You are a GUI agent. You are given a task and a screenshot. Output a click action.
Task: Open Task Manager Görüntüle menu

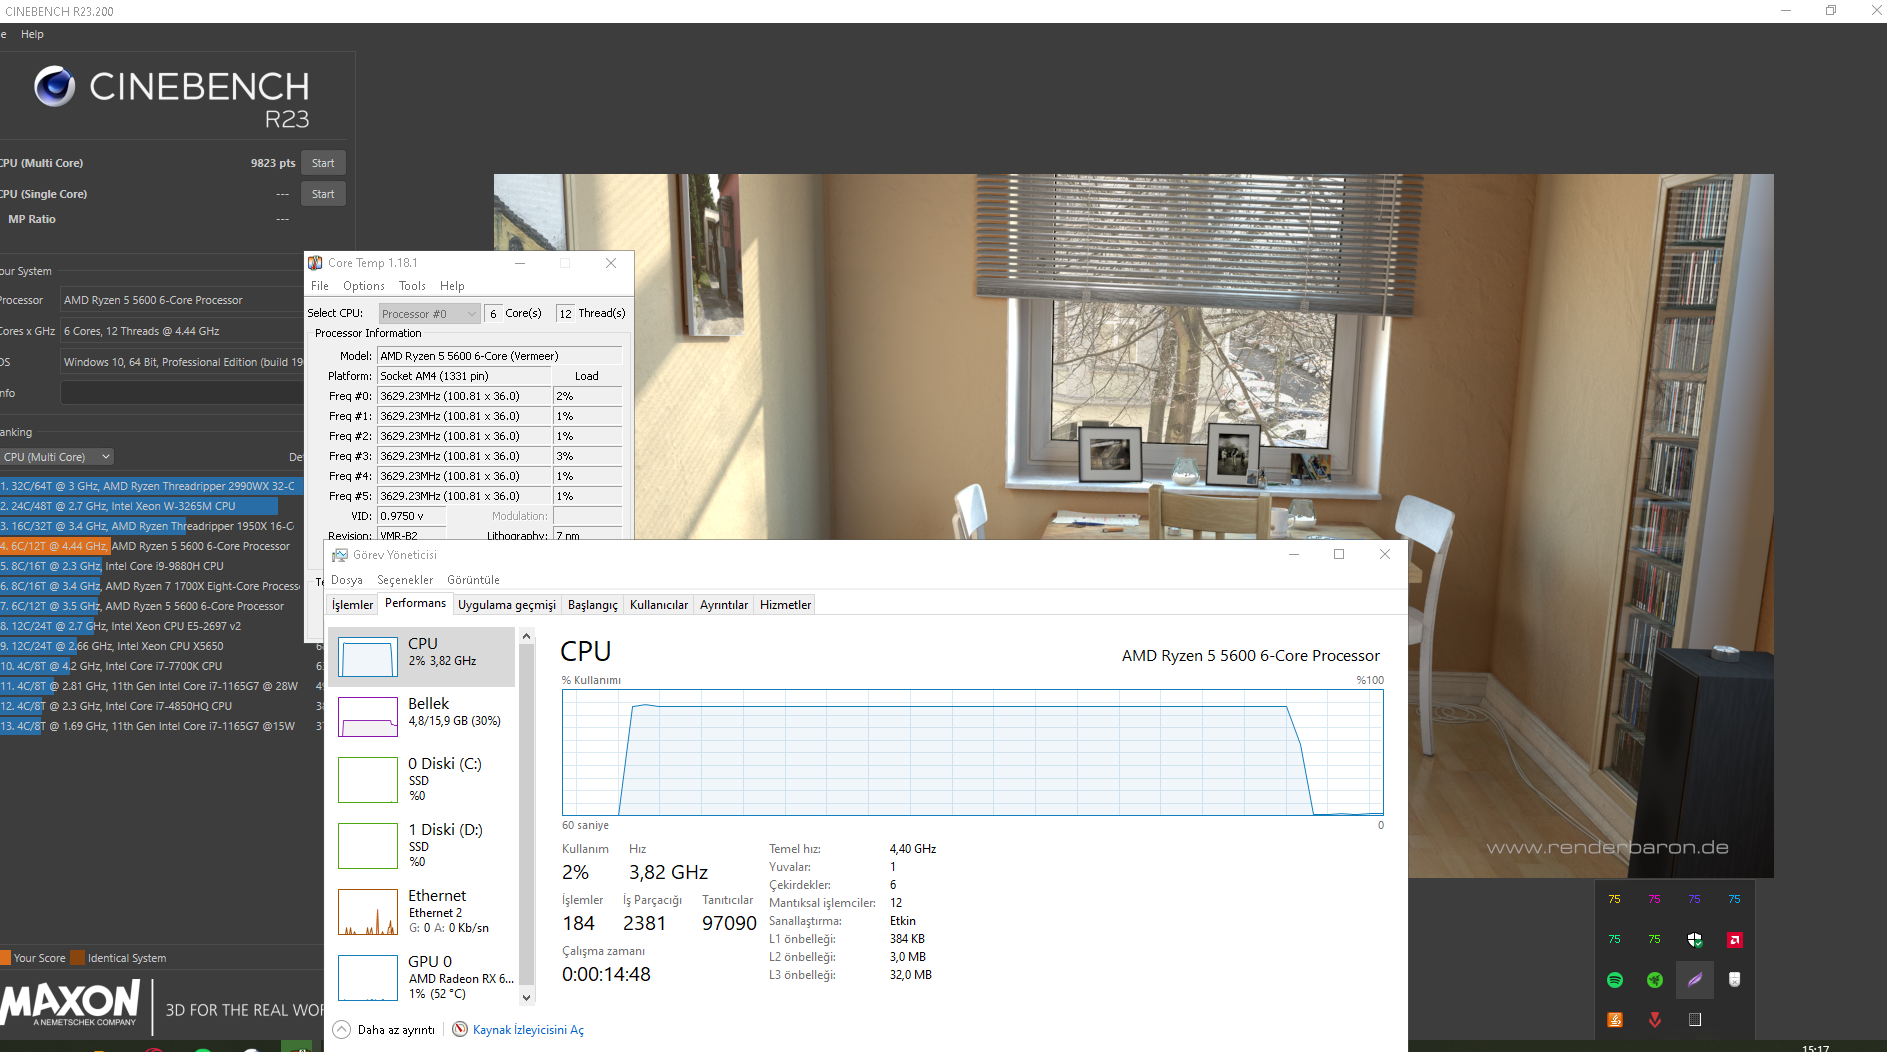(473, 580)
